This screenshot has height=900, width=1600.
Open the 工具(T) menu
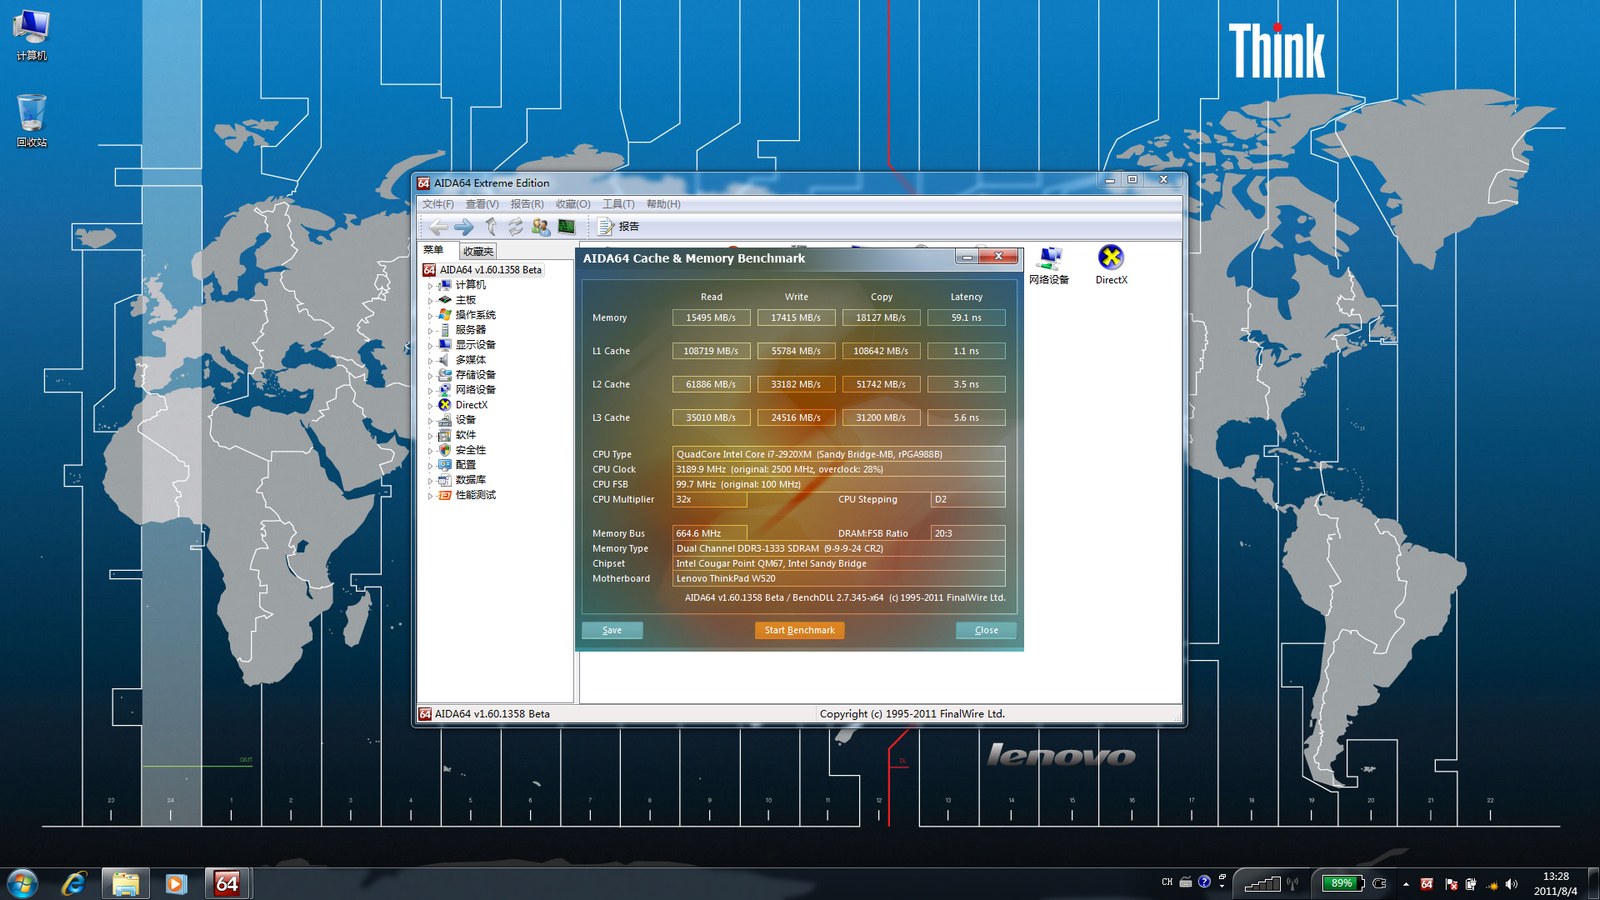618,204
